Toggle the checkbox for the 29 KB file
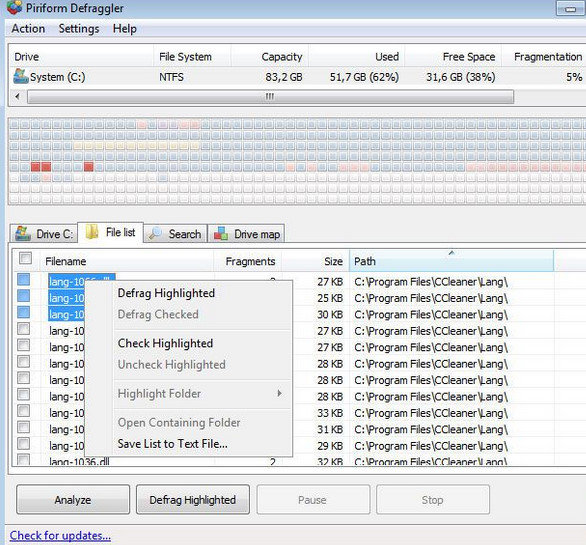Viewport: 586px width, 545px height. 24,444
